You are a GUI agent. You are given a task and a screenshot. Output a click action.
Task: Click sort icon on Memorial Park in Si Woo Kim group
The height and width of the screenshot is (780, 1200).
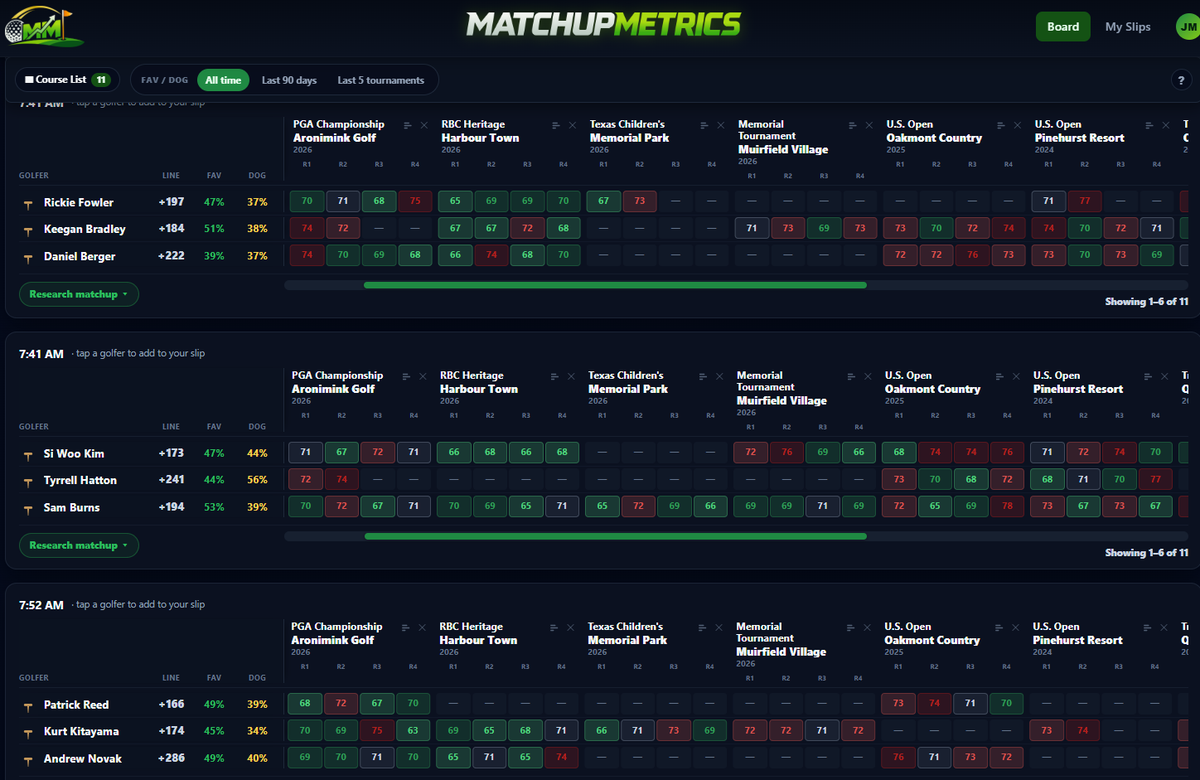click(x=704, y=376)
